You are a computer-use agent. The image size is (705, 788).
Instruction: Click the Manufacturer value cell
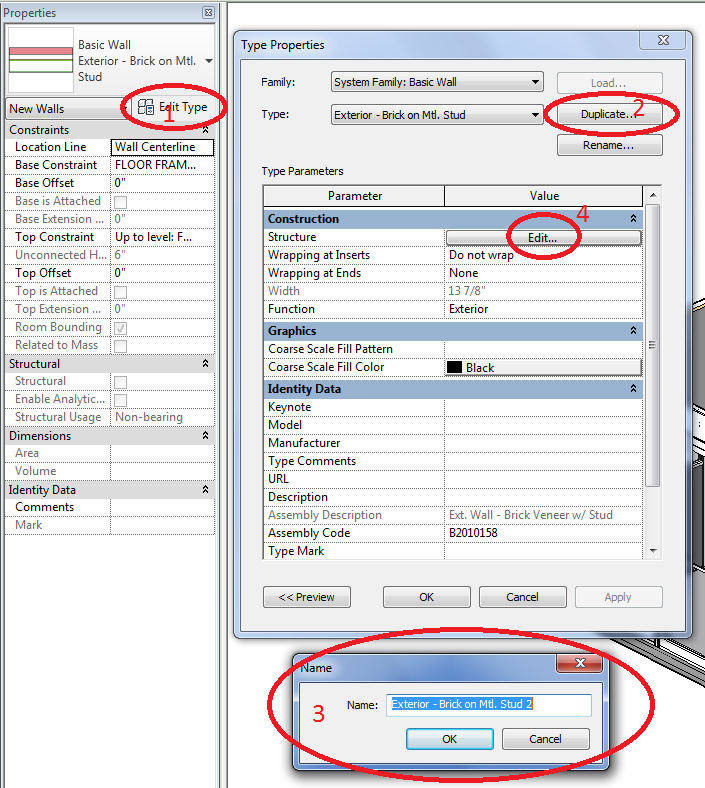click(543, 443)
